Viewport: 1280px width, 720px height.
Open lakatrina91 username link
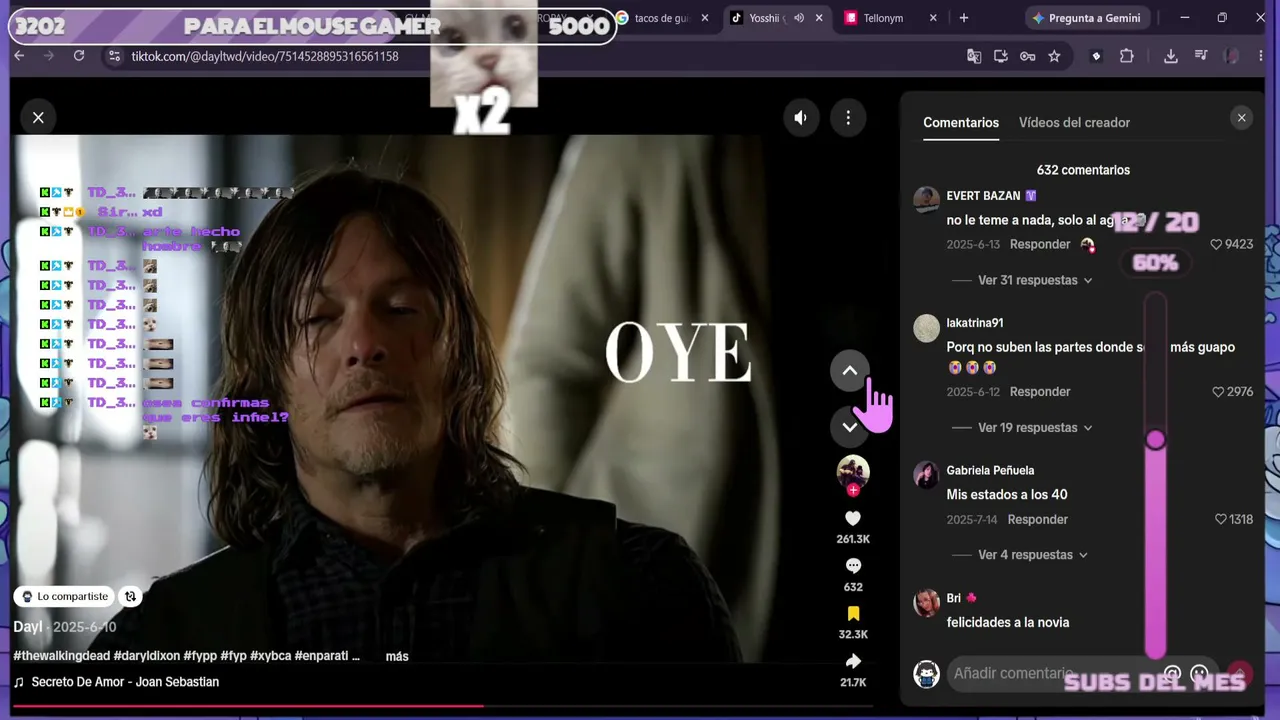click(x=975, y=323)
